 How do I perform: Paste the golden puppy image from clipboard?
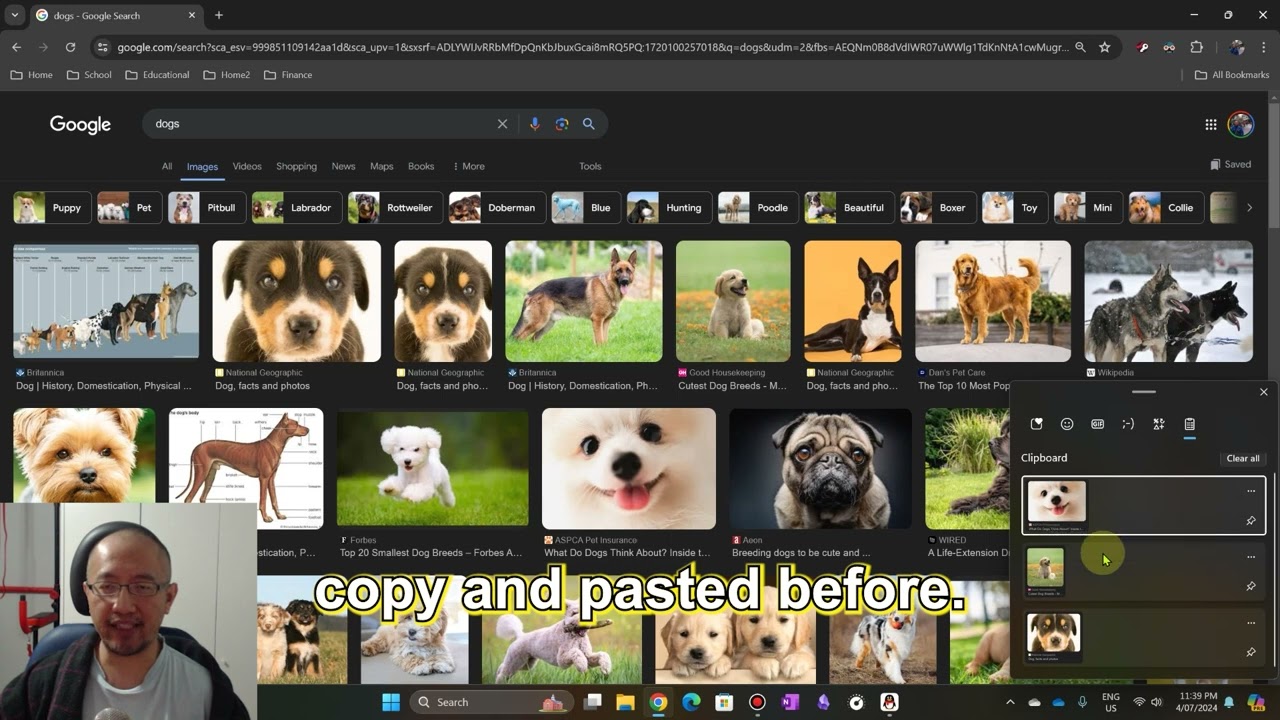click(x=1143, y=571)
